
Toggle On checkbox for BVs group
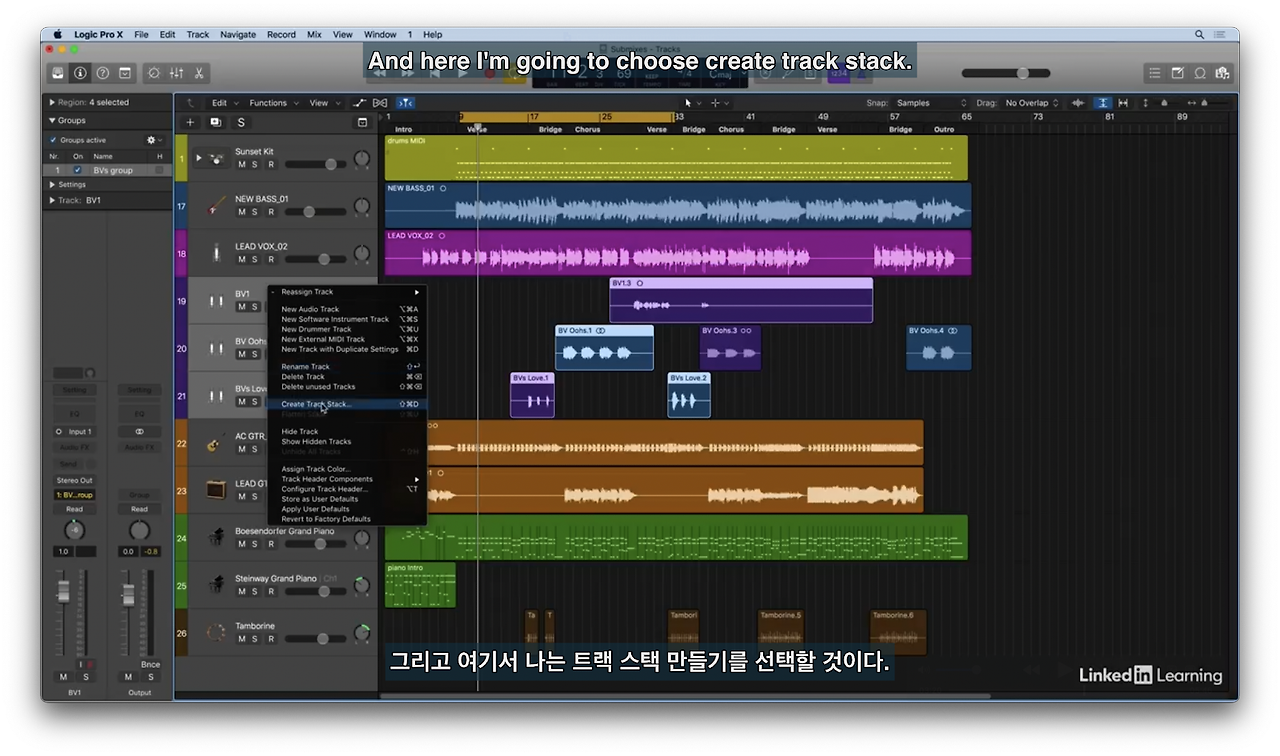(78, 170)
